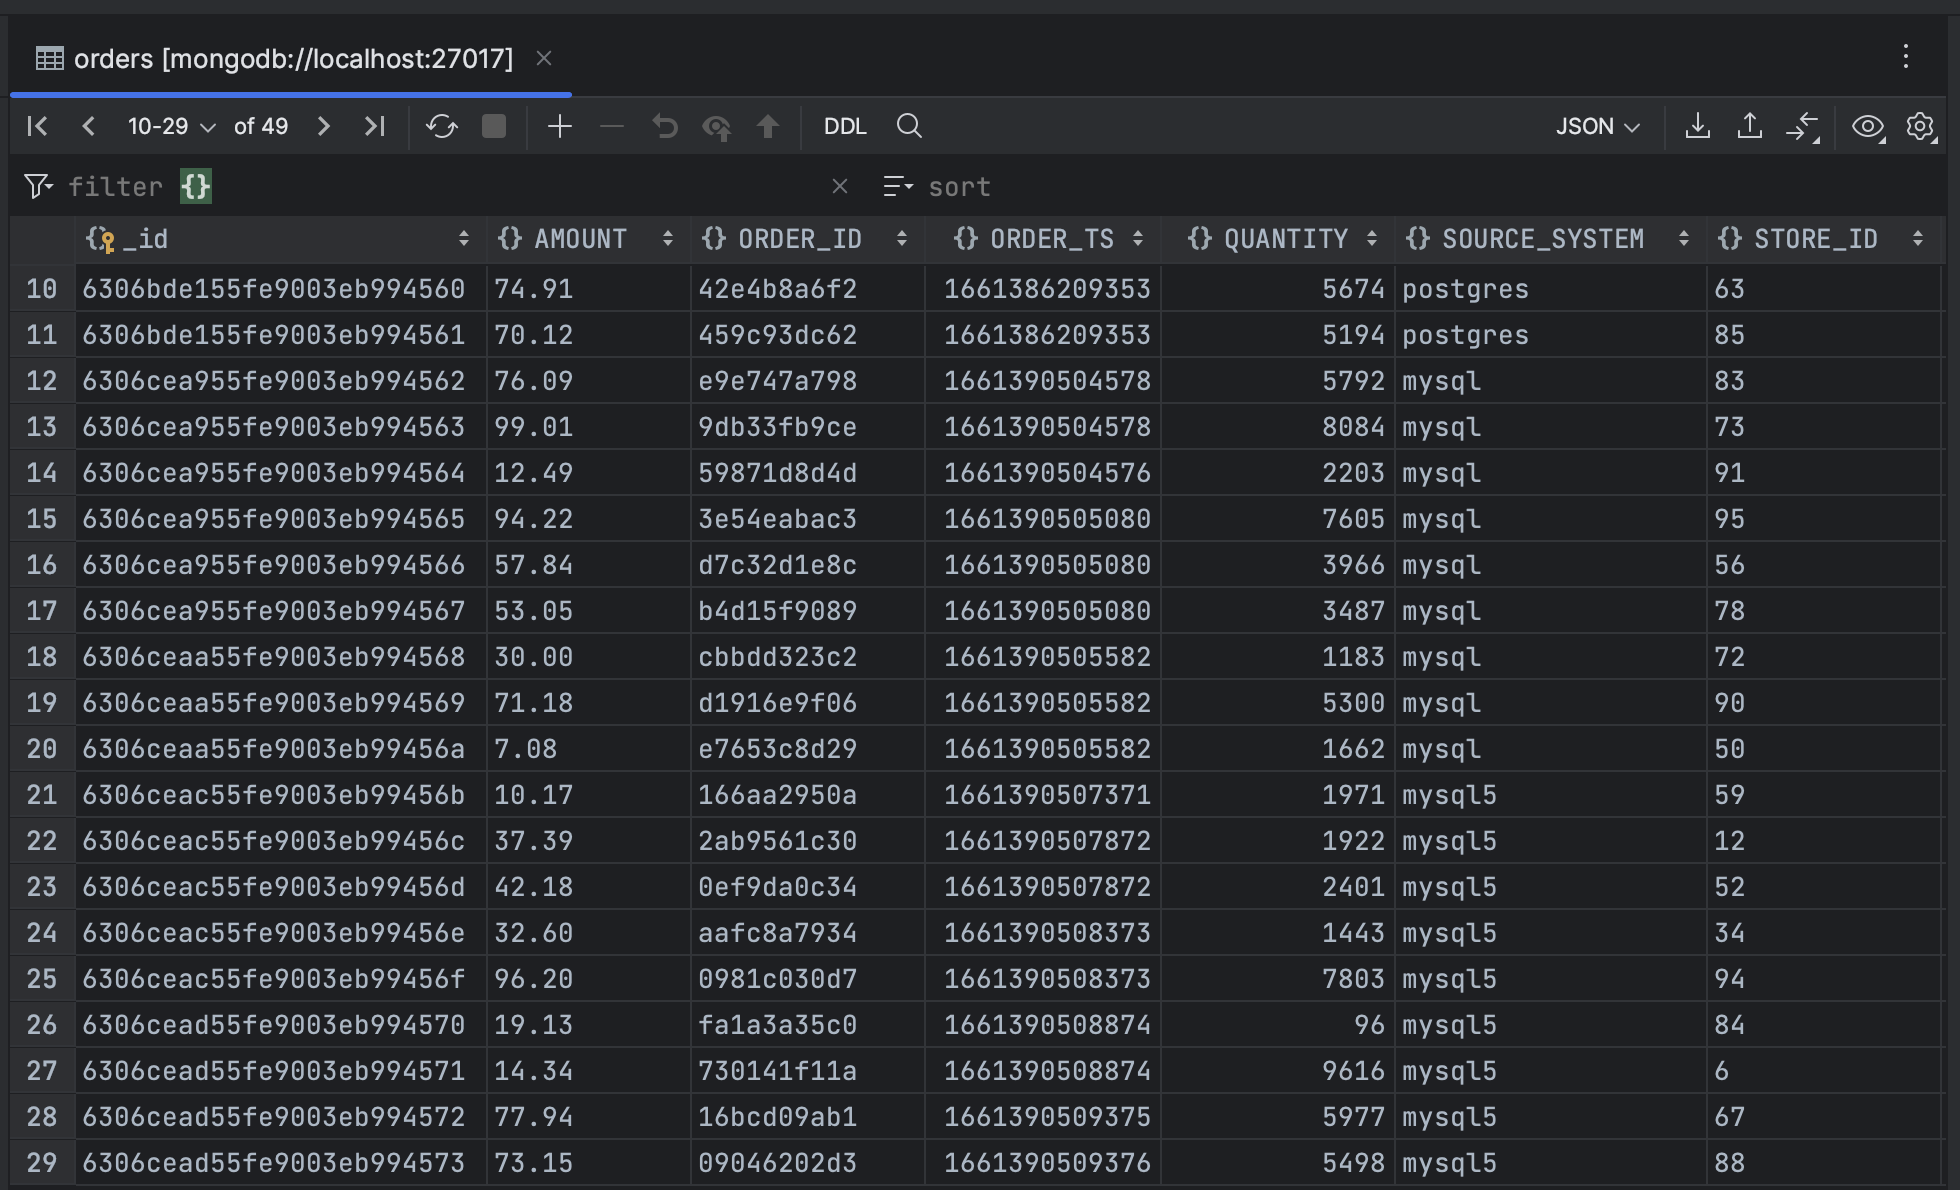The image size is (1960, 1190).
Task: Select row number 20
Action: point(42,749)
